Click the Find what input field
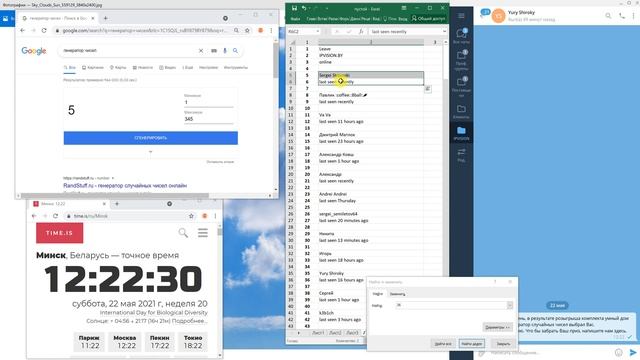Screen dimensions: 640x360 pos(451,305)
